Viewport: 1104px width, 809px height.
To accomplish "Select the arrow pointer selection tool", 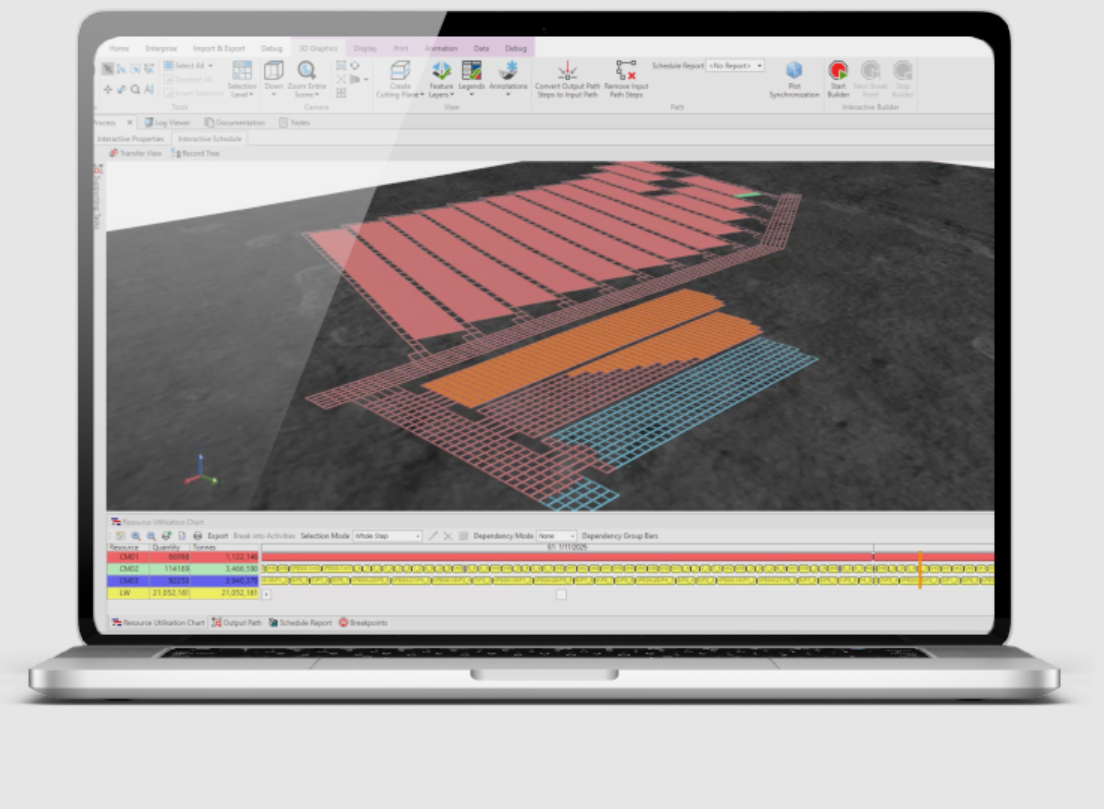I will coord(108,69).
